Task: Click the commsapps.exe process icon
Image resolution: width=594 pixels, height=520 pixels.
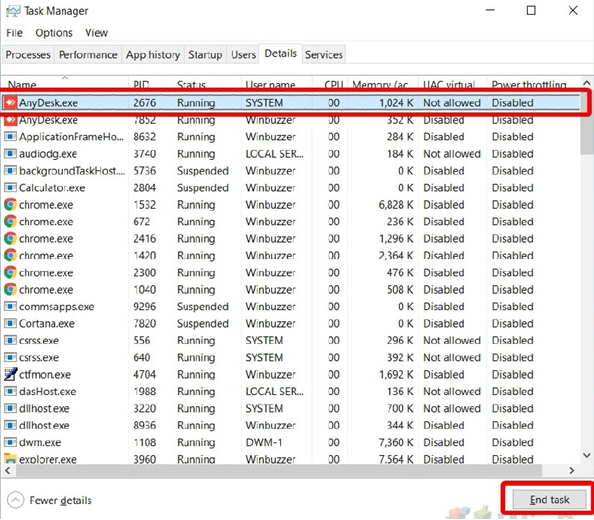Action: pyautogui.click(x=11, y=306)
